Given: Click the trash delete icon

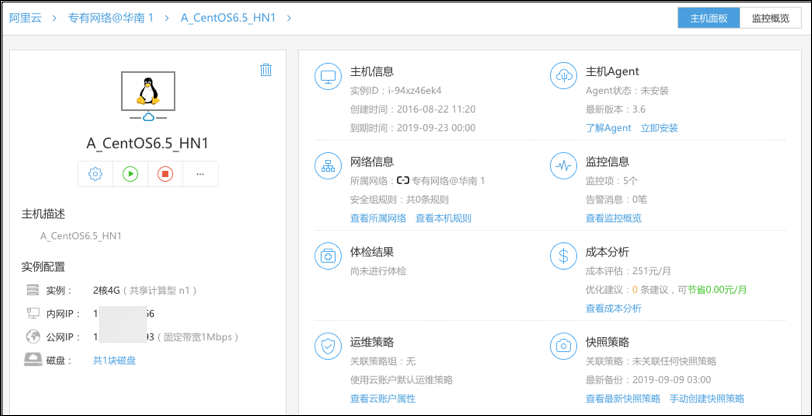Looking at the screenshot, I should (265, 70).
